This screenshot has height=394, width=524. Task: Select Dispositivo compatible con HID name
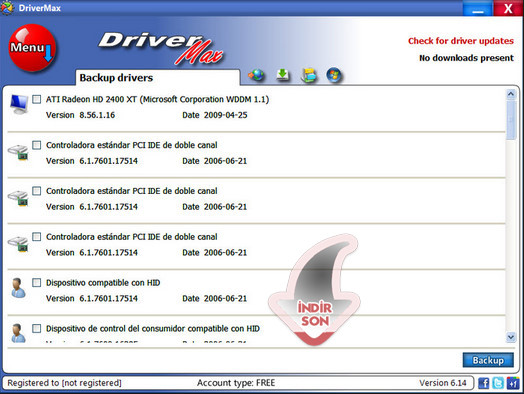point(103,283)
